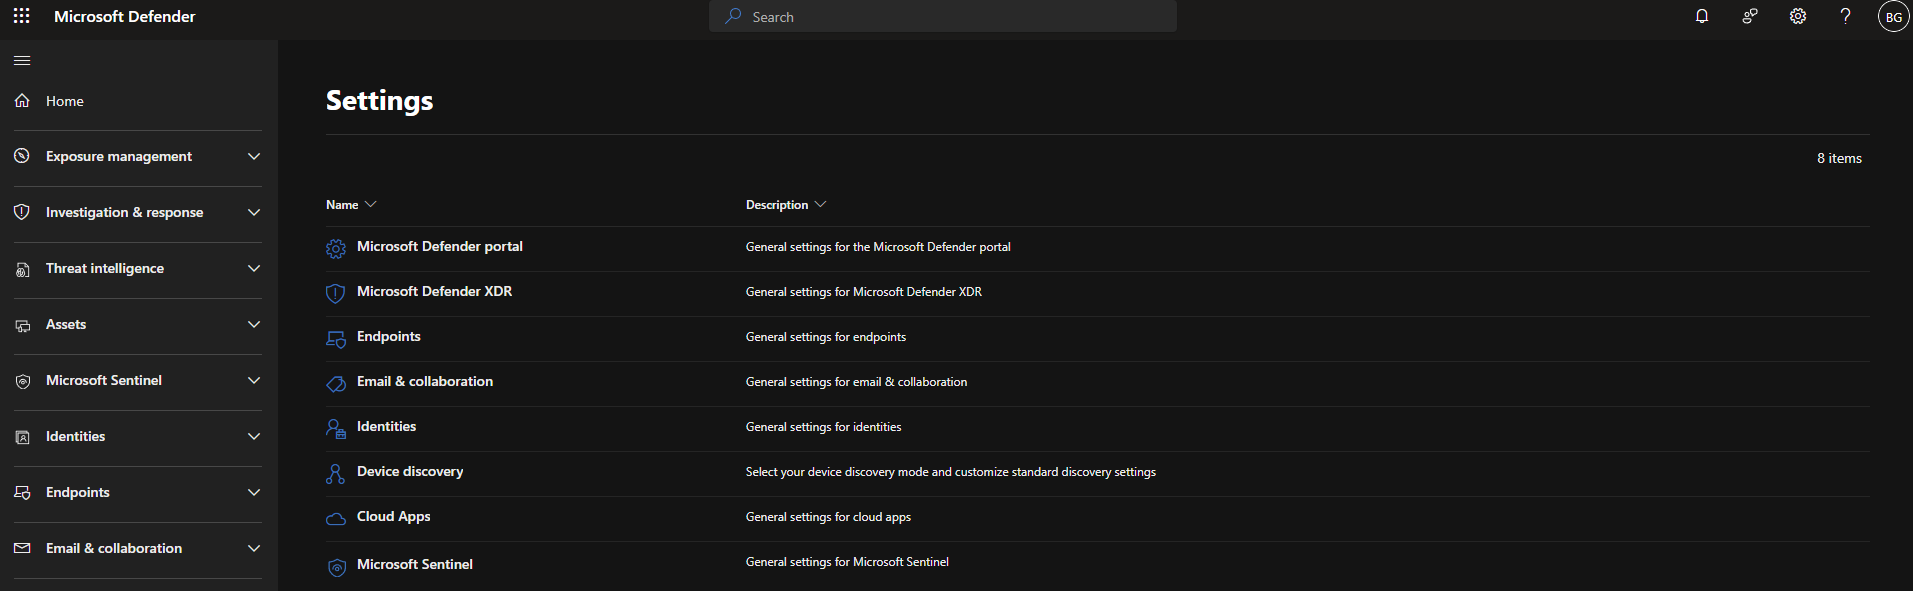Select Assets in the left navigation

[x=66, y=325]
